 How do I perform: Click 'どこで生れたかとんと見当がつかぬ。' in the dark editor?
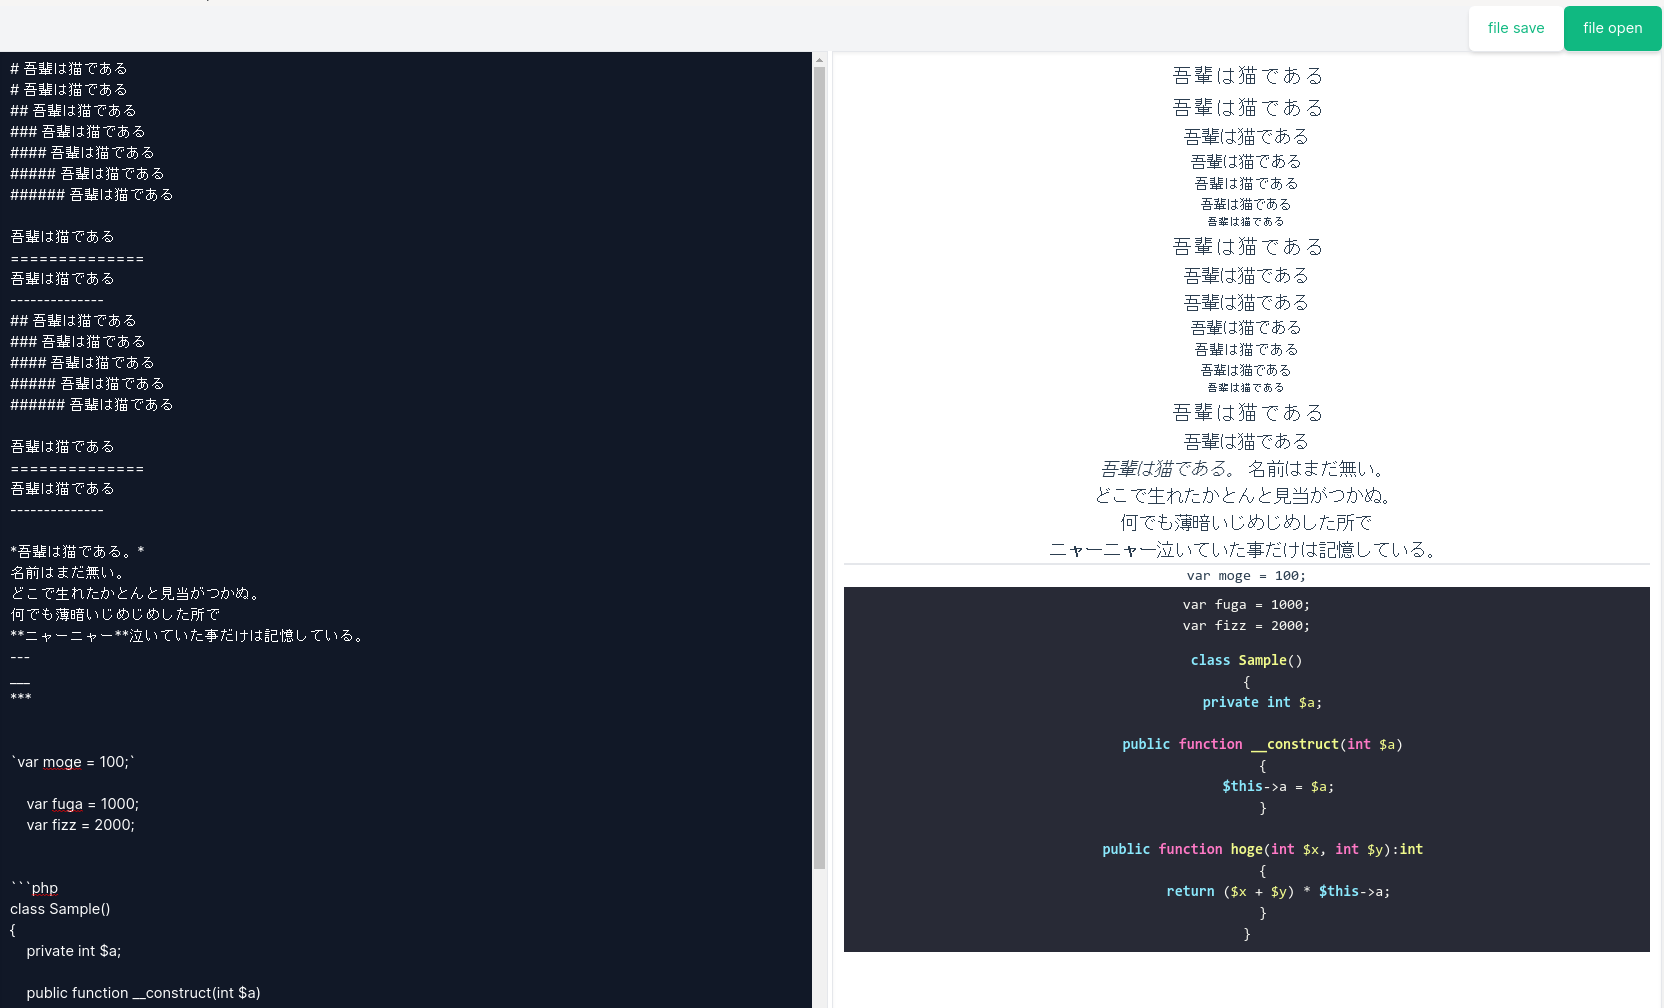coord(137,593)
